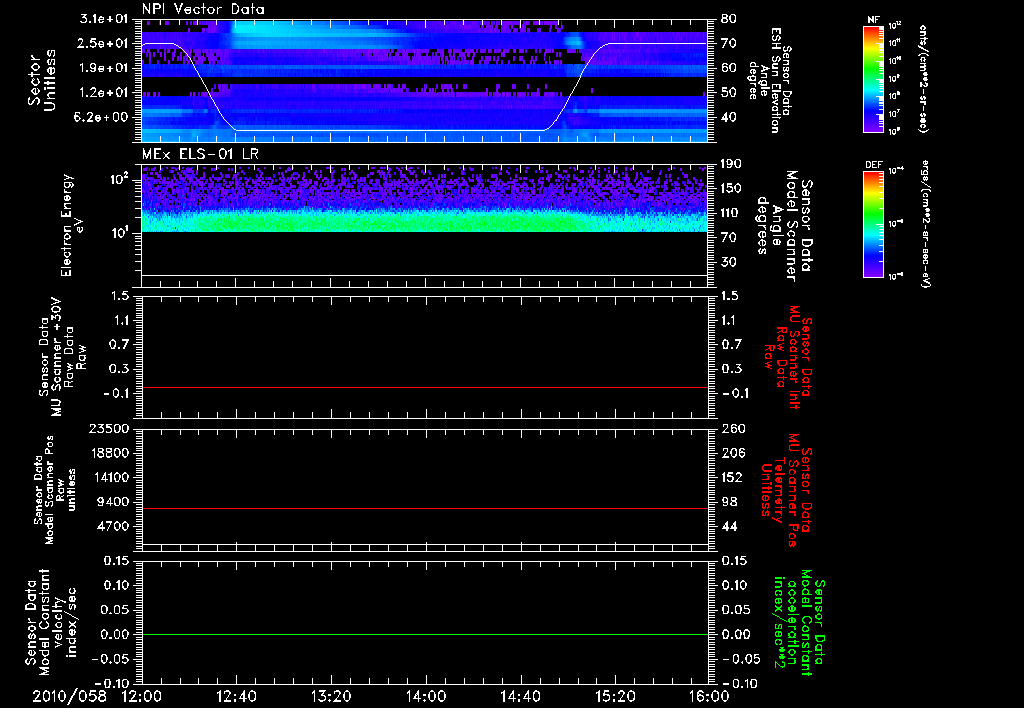Click the '60' sun elevation tick label
Image resolution: width=1024 pixels, height=708 pixels.
point(728,68)
